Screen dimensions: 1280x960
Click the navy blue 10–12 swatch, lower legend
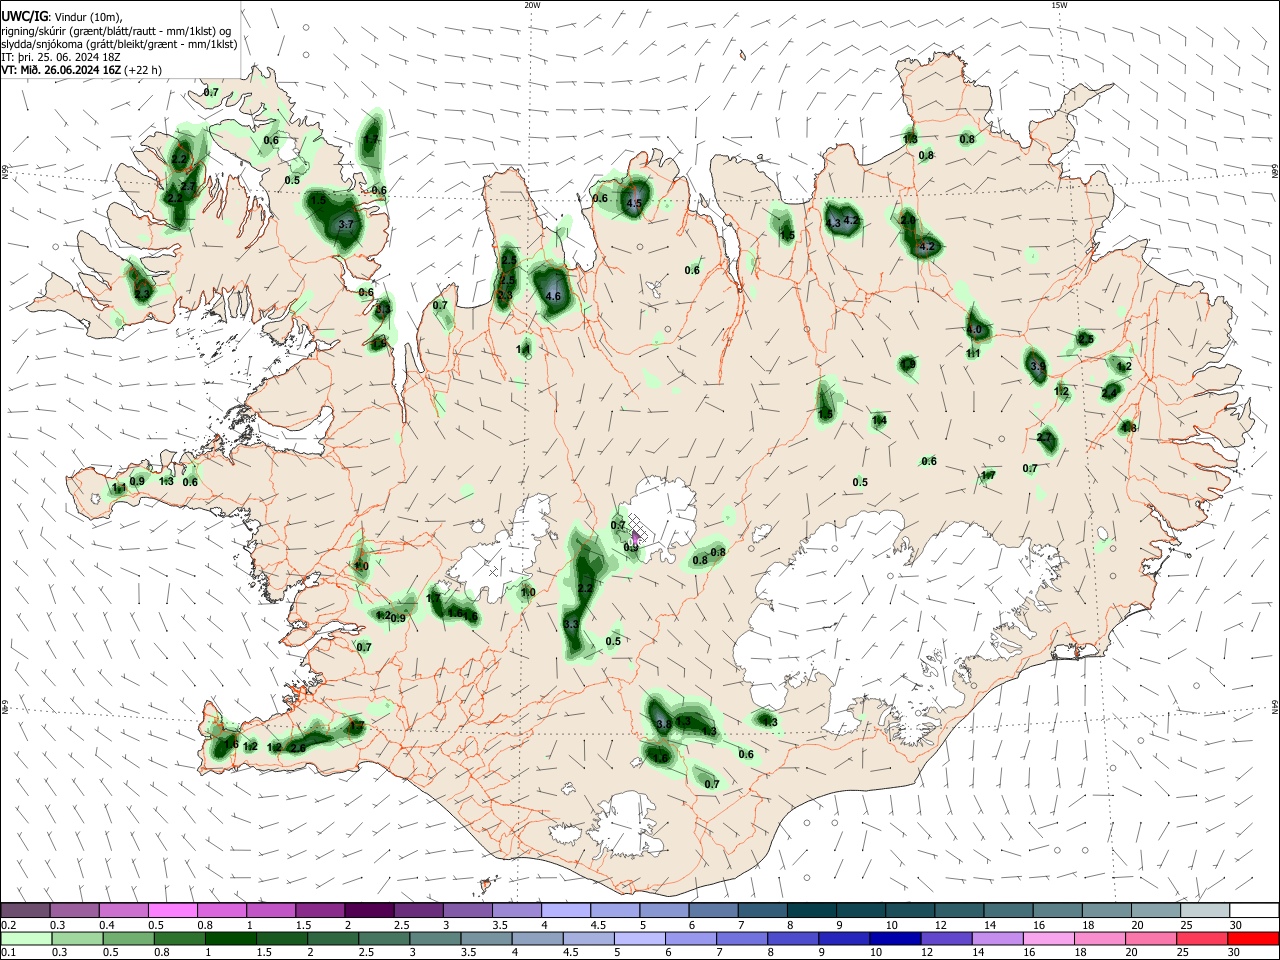coord(896,939)
